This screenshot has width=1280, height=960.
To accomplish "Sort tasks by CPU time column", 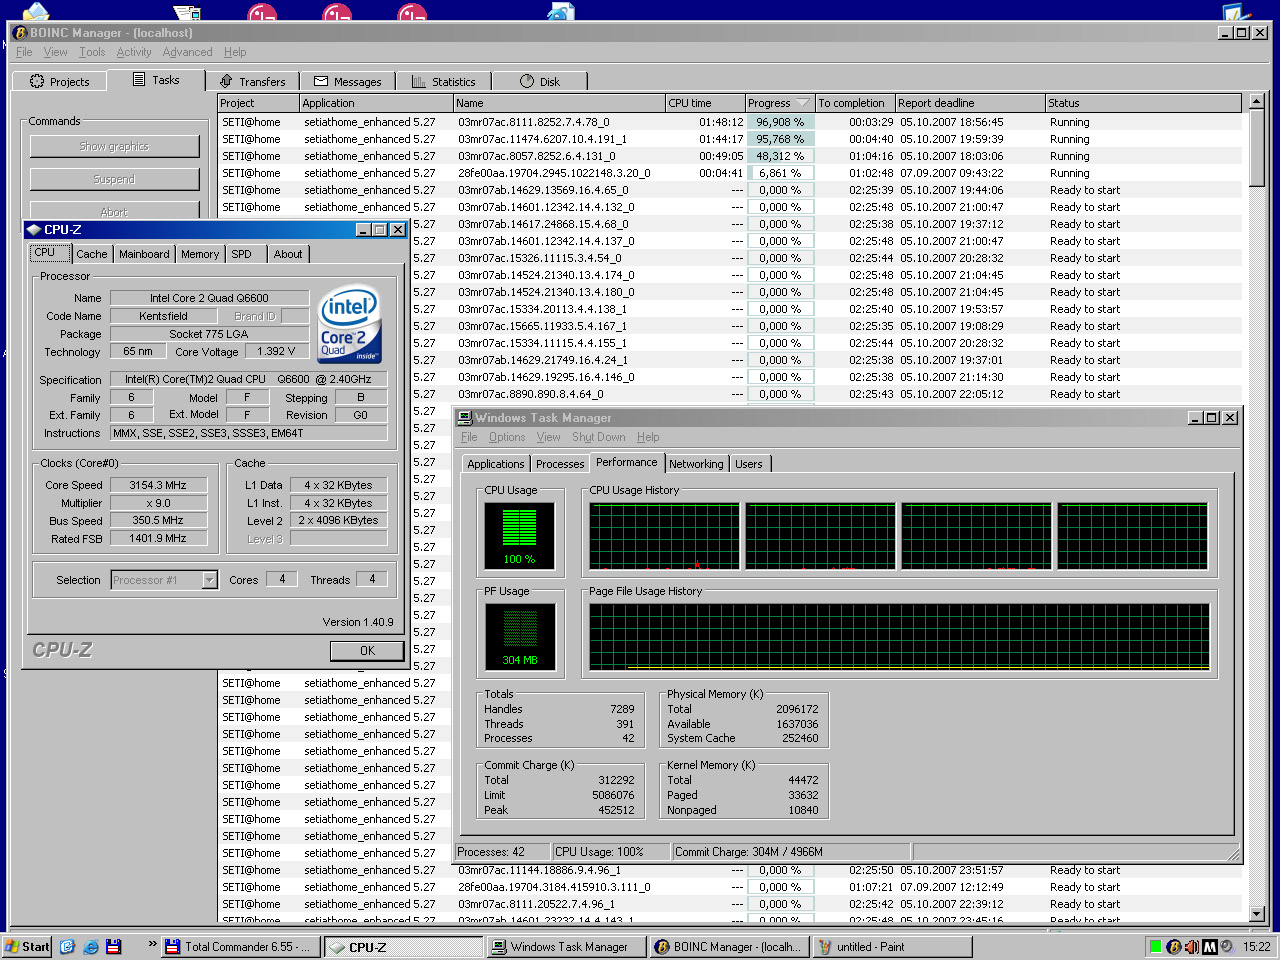I will [x=705, y=103].
